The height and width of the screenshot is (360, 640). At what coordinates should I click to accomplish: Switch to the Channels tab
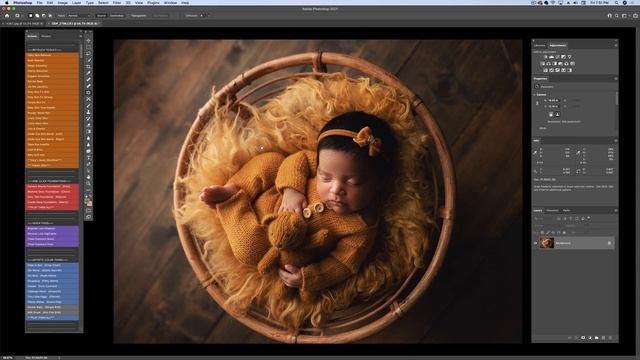[x=552, y=210]
